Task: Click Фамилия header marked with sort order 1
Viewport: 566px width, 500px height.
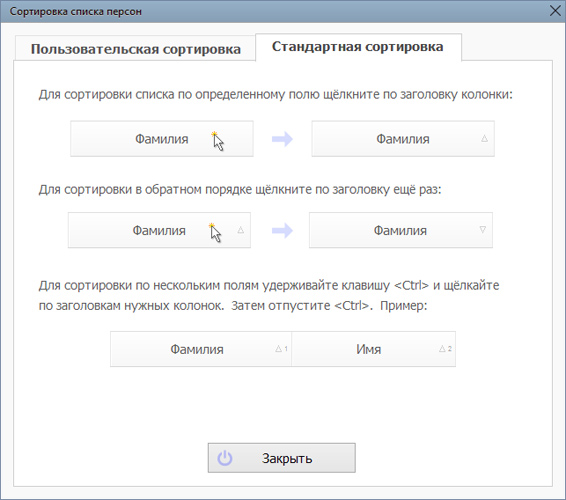Action: [x=201, y=349]
